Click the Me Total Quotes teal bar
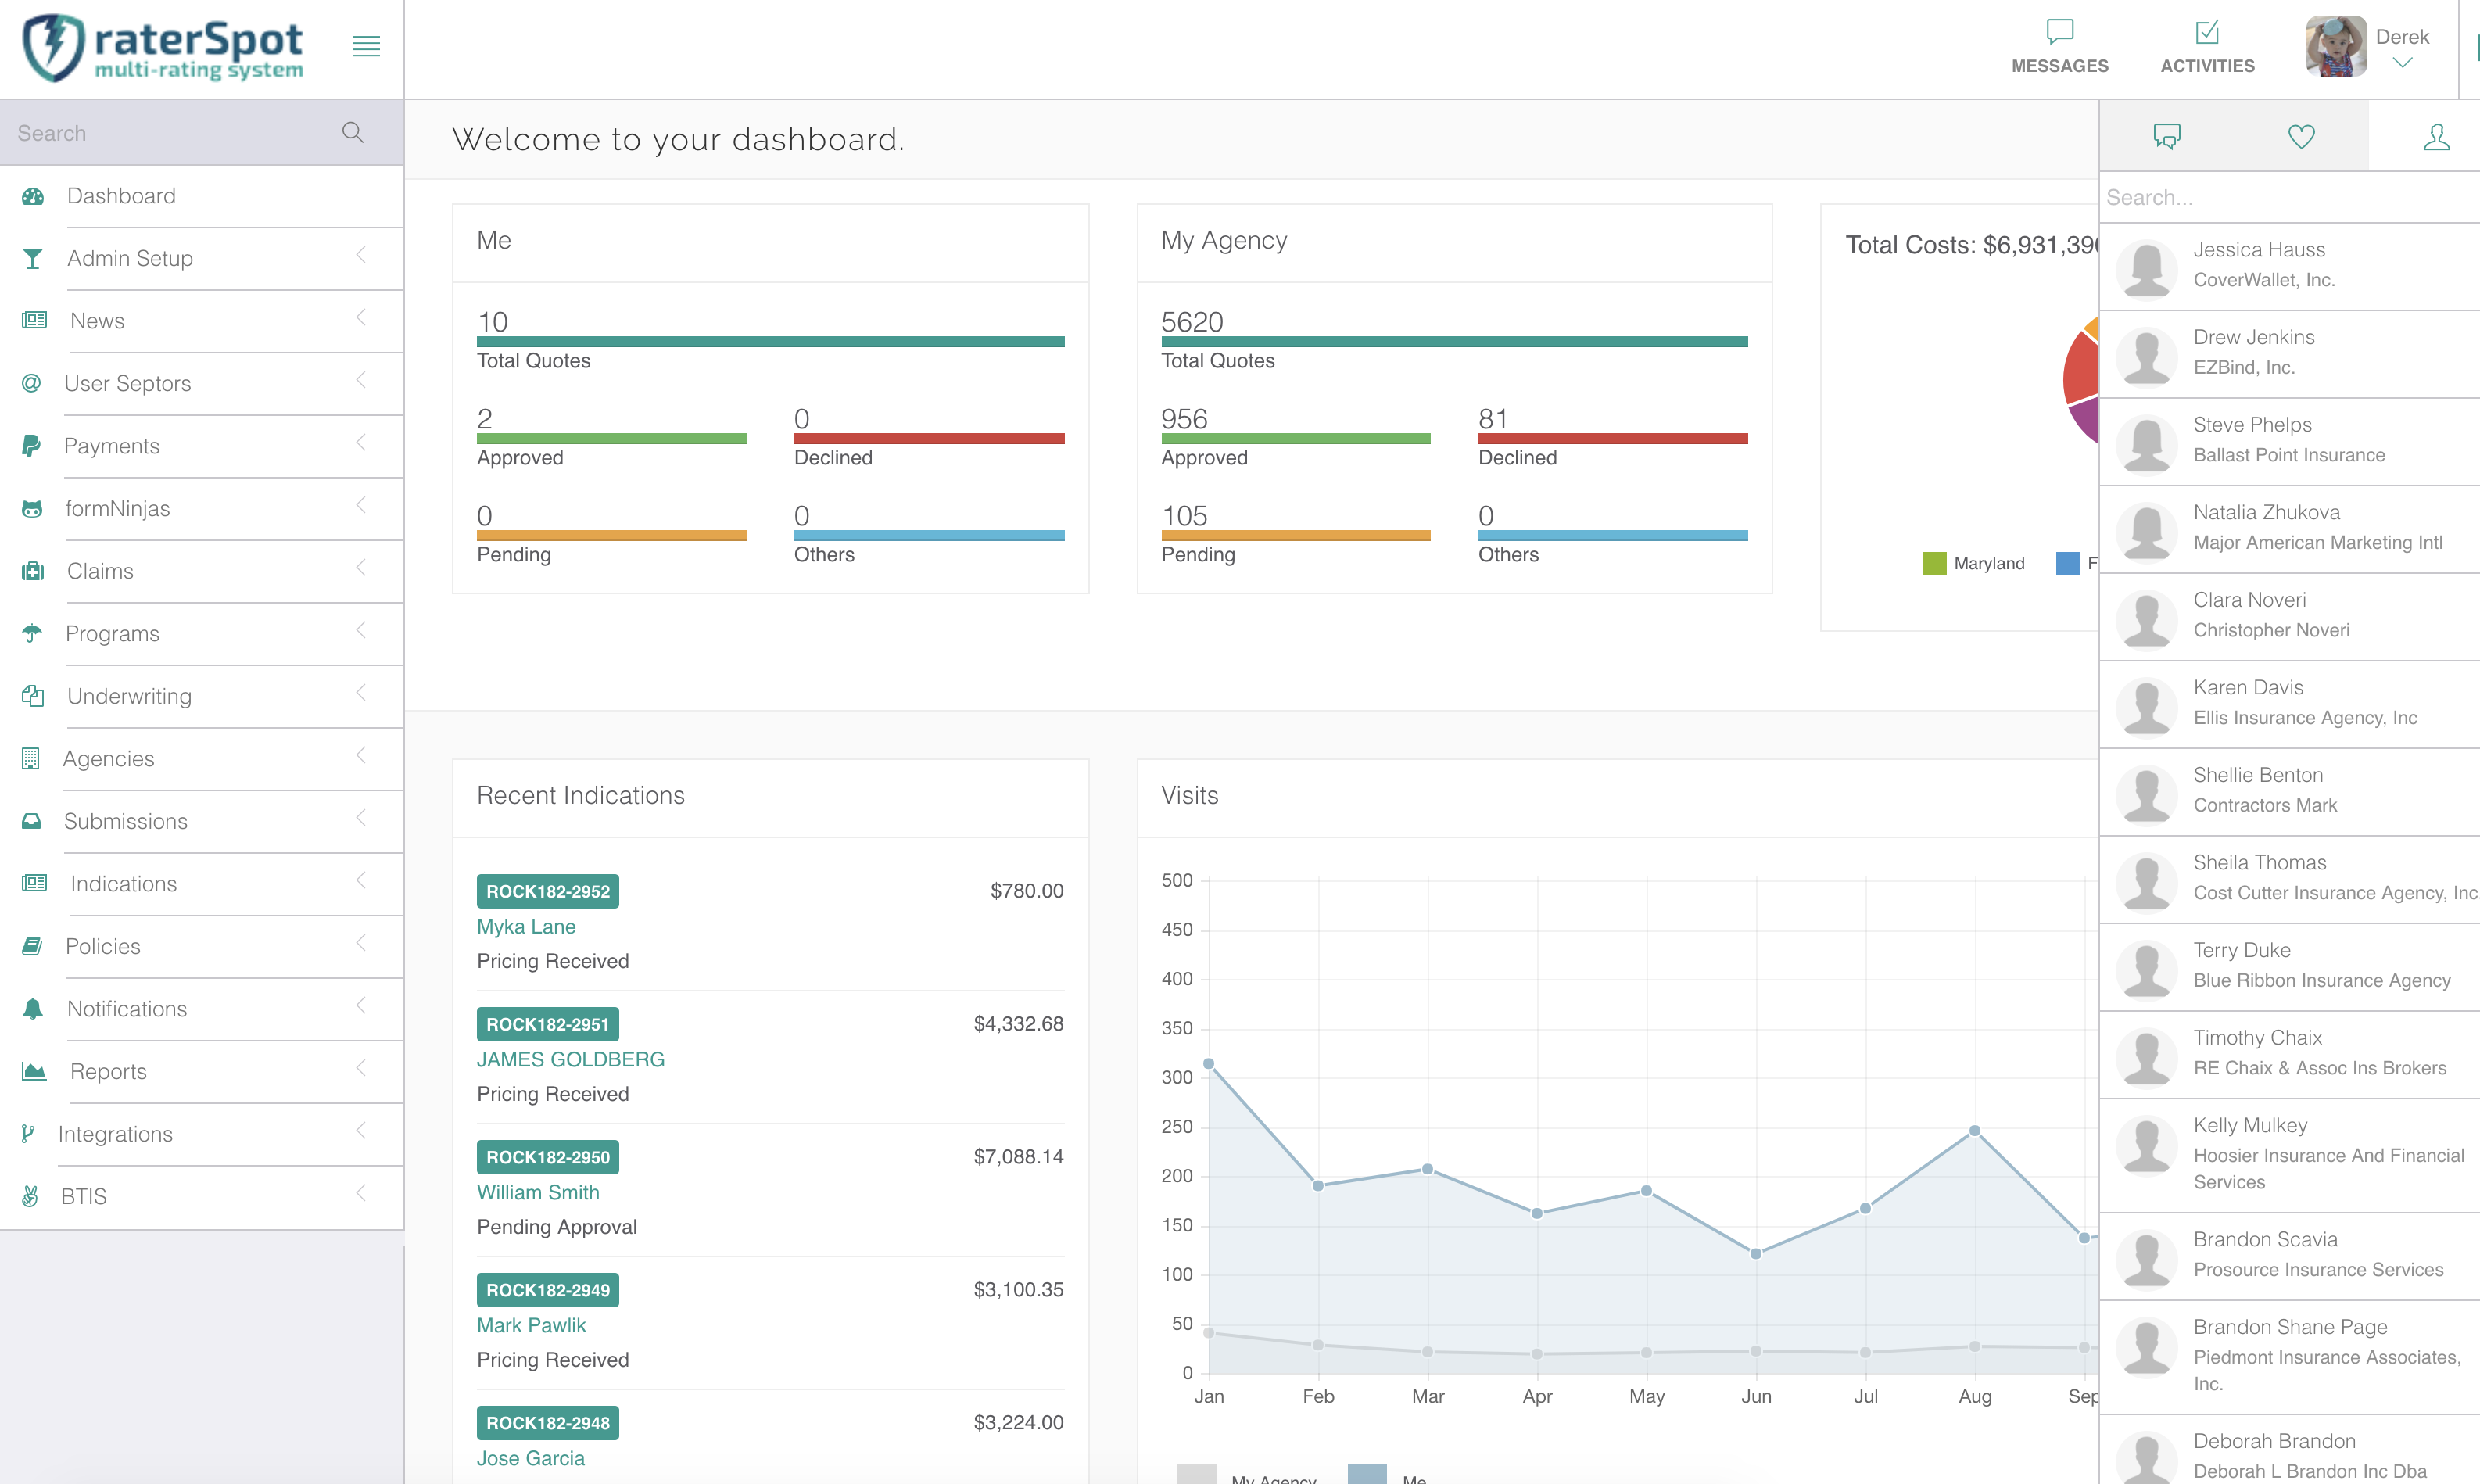 pyautogui.click(x=770, y=342)
